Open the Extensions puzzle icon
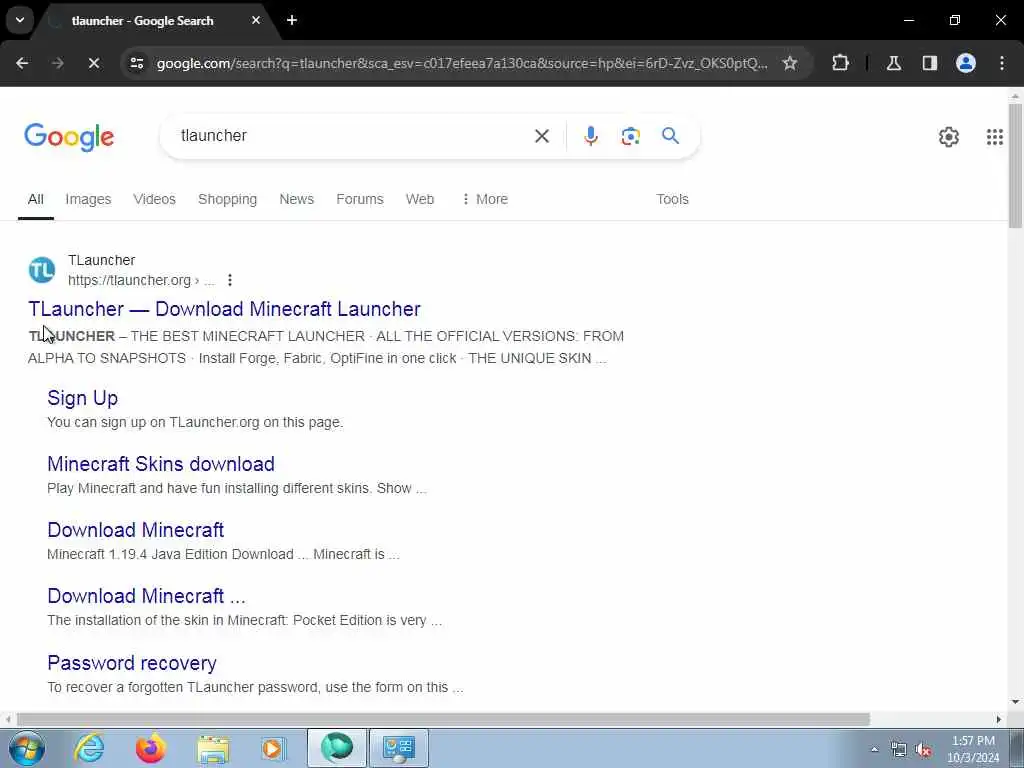Image resolution: width=1024 pixels, height=768 pixels. coord(840,63)
